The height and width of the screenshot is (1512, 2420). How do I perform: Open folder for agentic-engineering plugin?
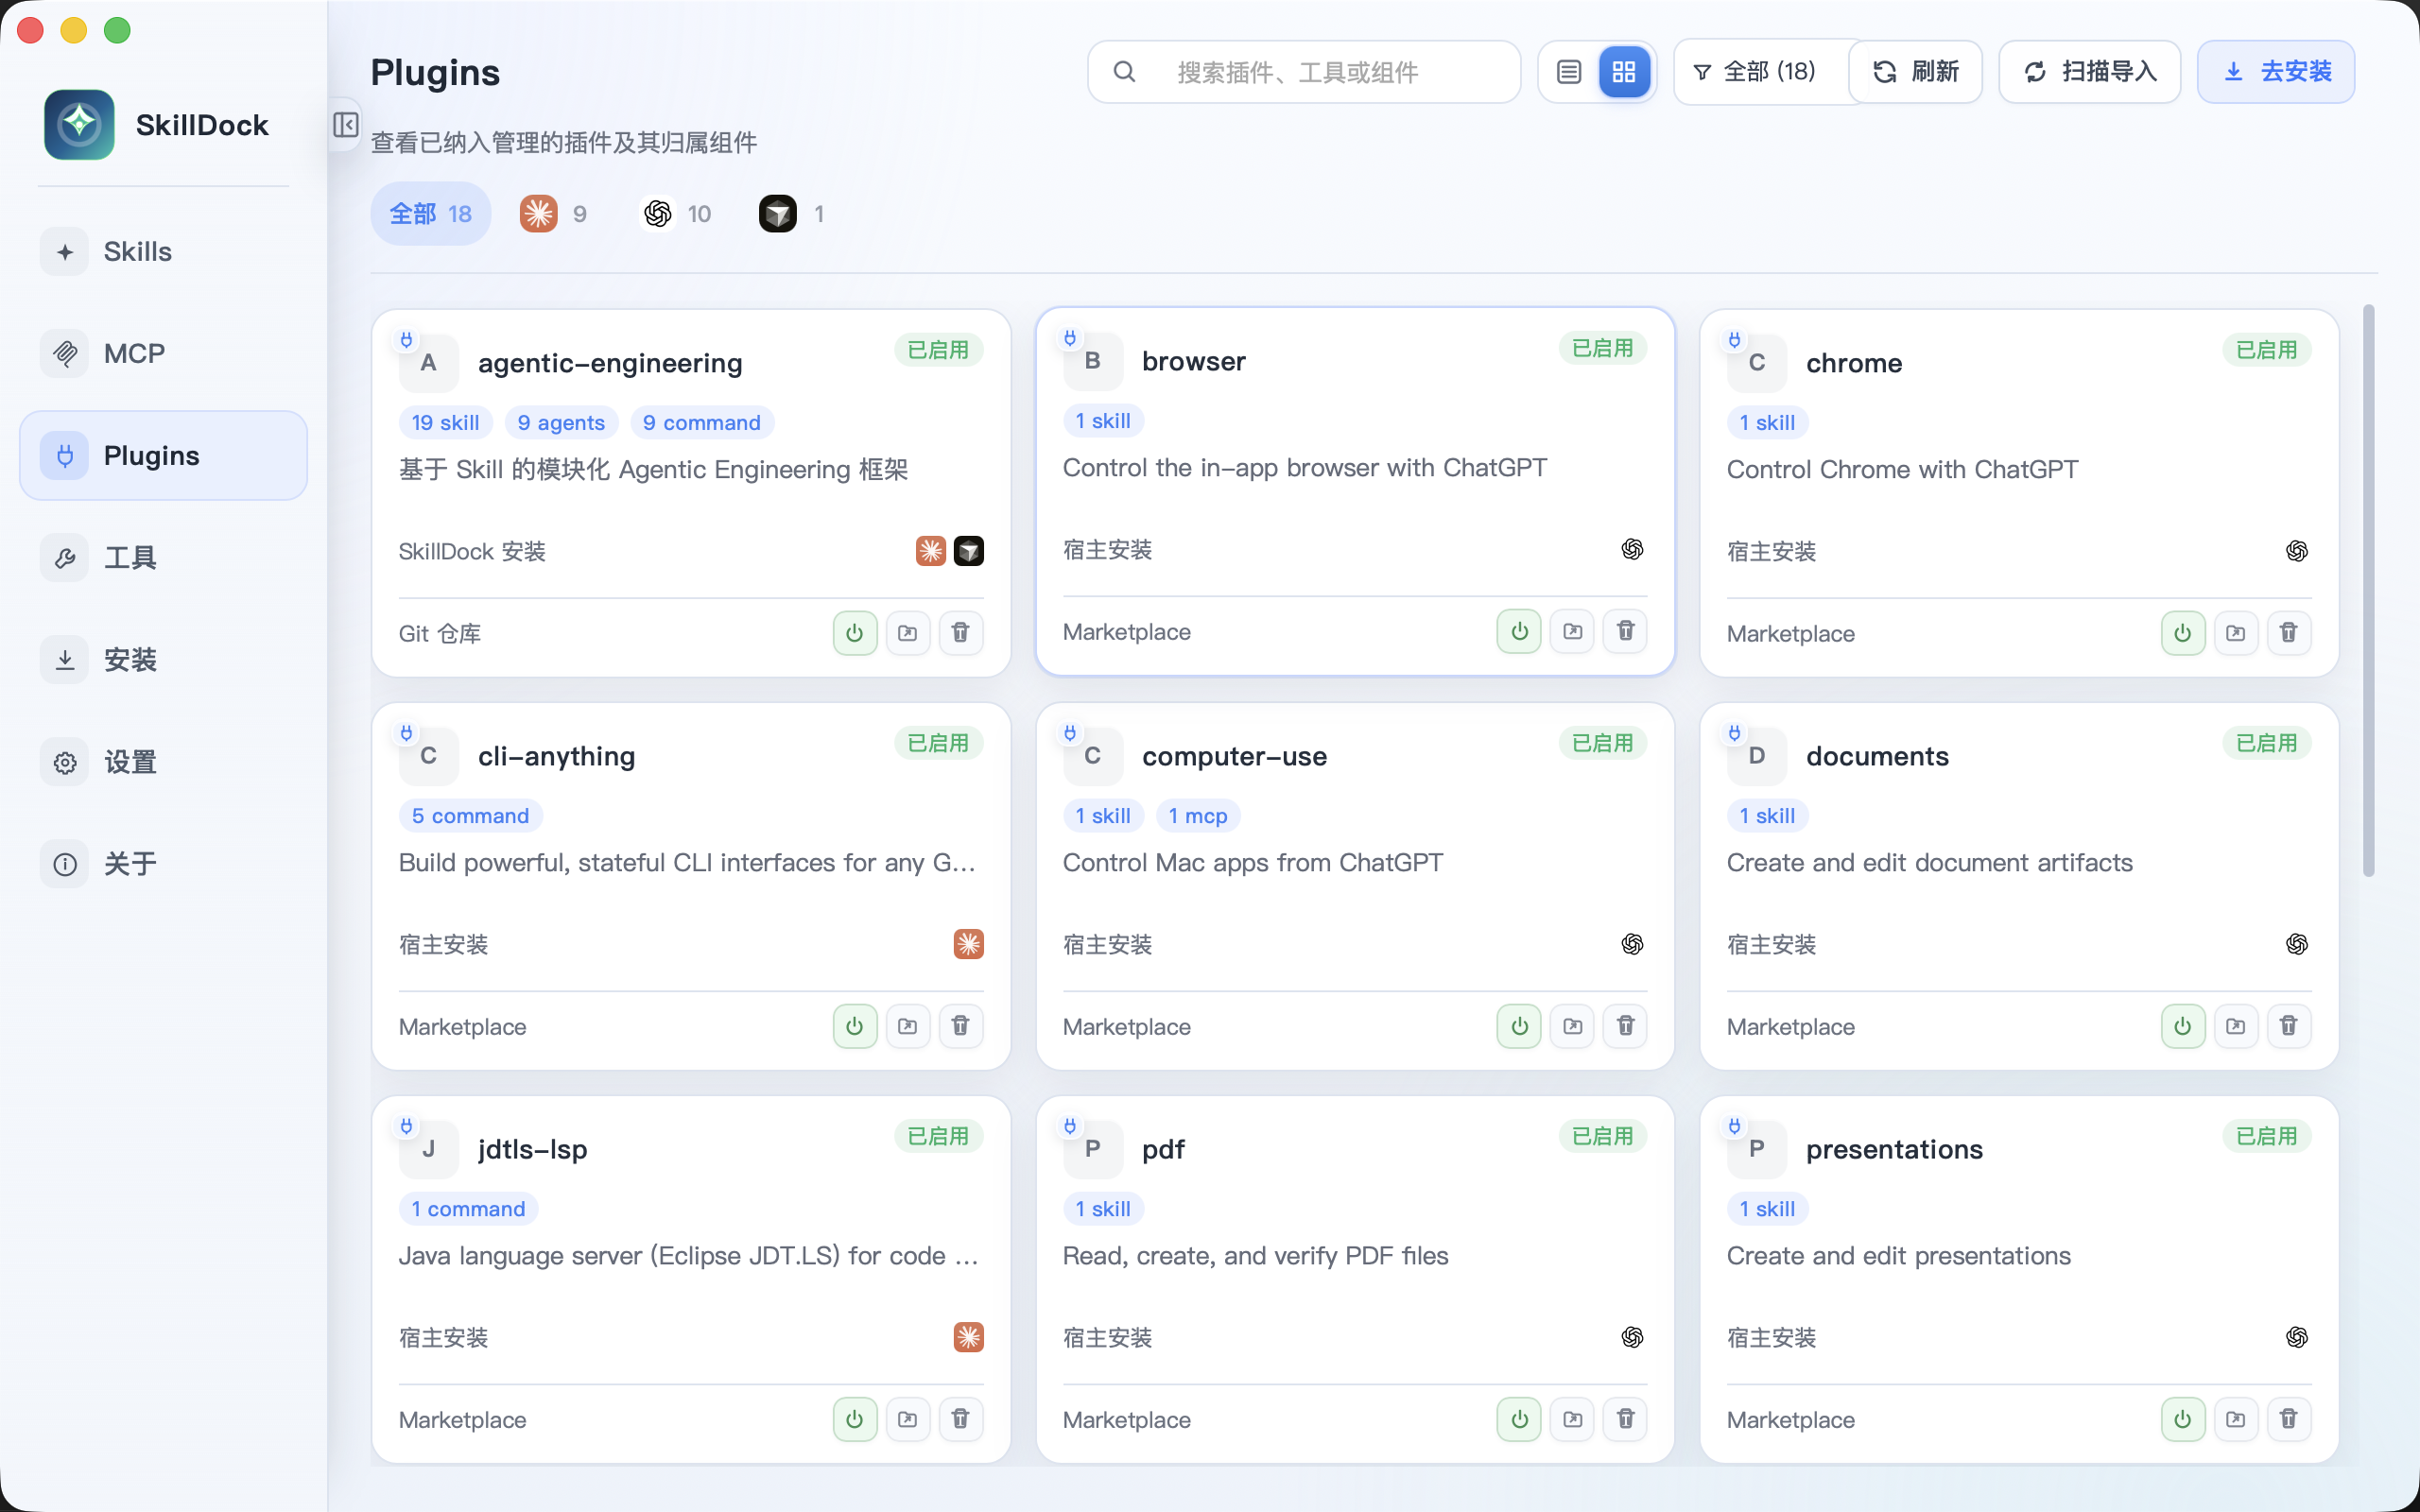point(908,633)
